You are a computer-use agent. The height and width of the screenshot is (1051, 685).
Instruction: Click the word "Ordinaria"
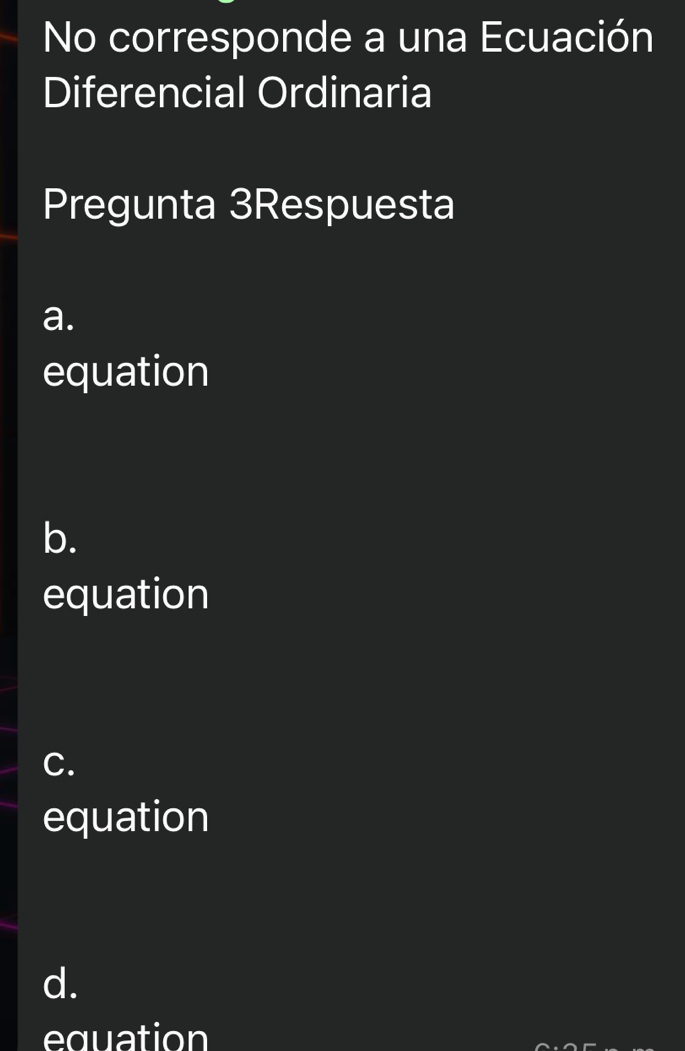tap(345, 94)
